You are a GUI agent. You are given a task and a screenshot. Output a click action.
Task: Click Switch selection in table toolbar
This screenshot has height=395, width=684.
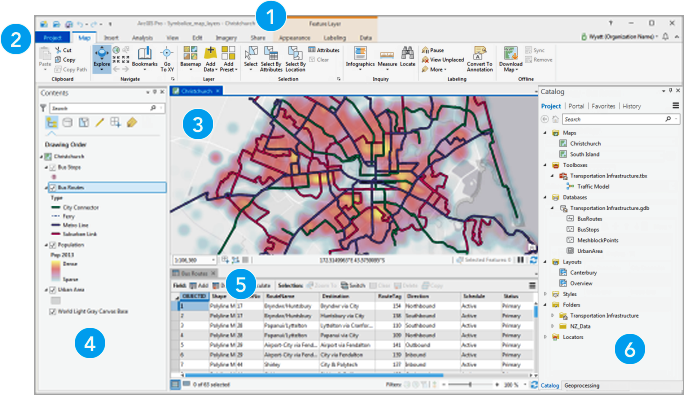click(x=353, y=285)
